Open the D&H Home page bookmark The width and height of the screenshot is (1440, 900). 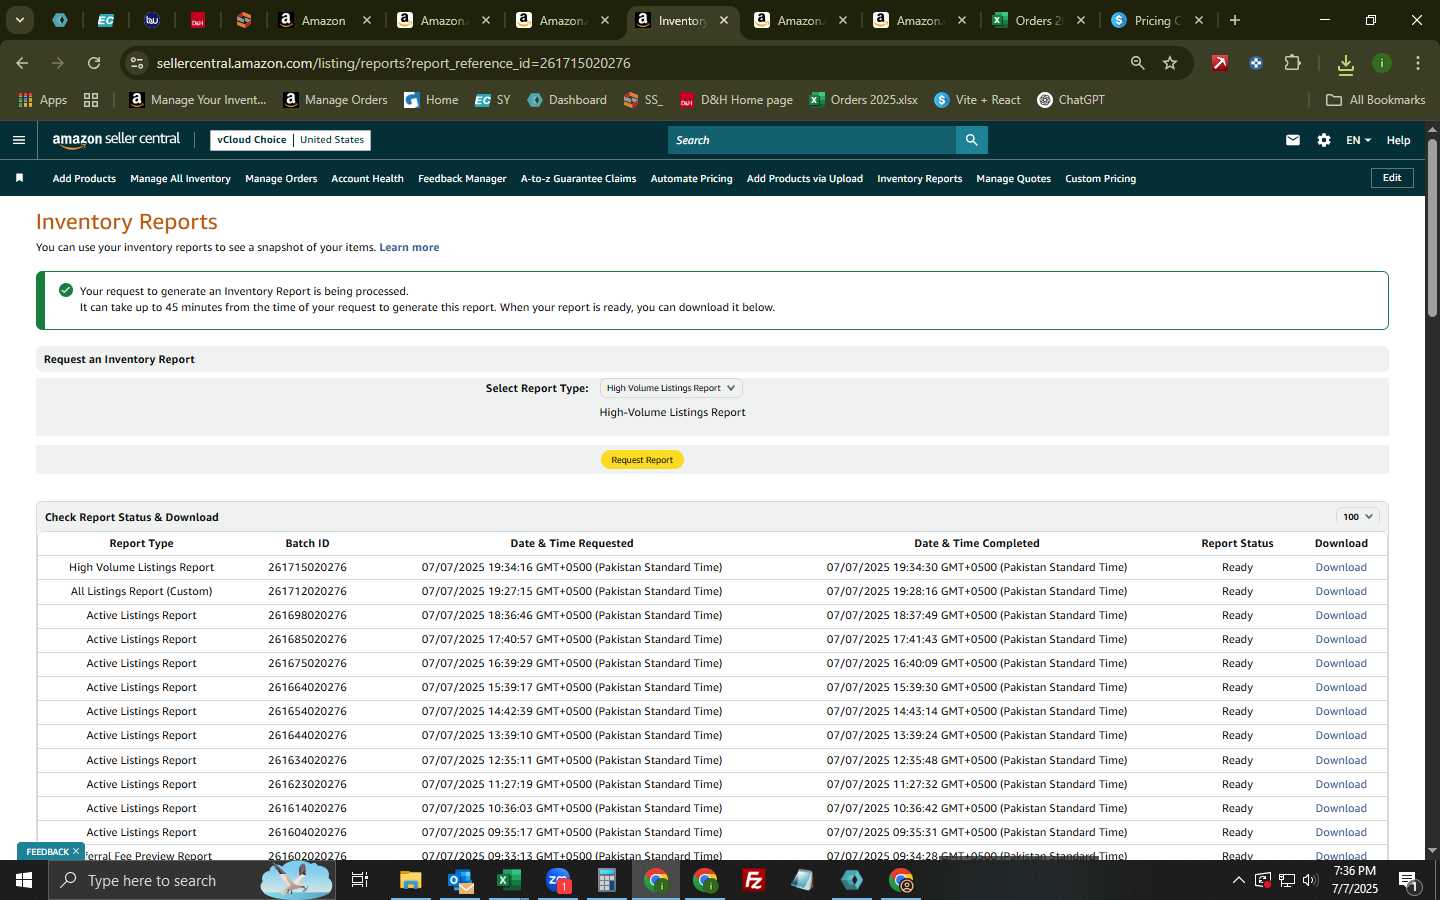click(x=736, y=100)
